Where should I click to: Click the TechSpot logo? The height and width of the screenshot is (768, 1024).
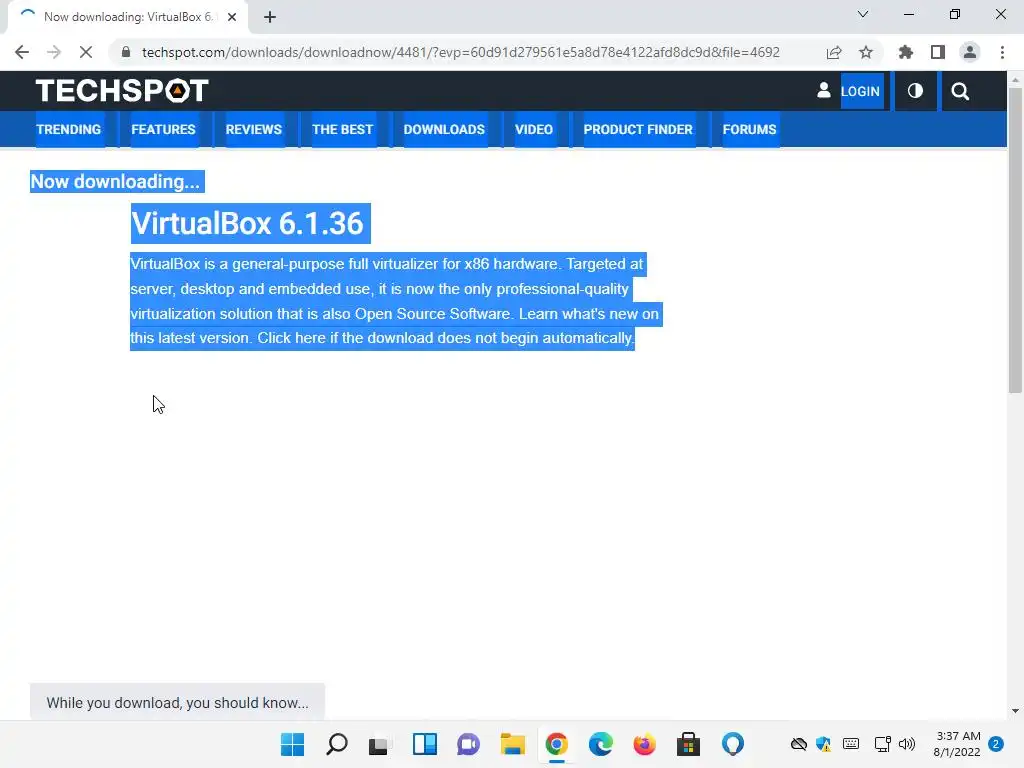pos(122,91)
